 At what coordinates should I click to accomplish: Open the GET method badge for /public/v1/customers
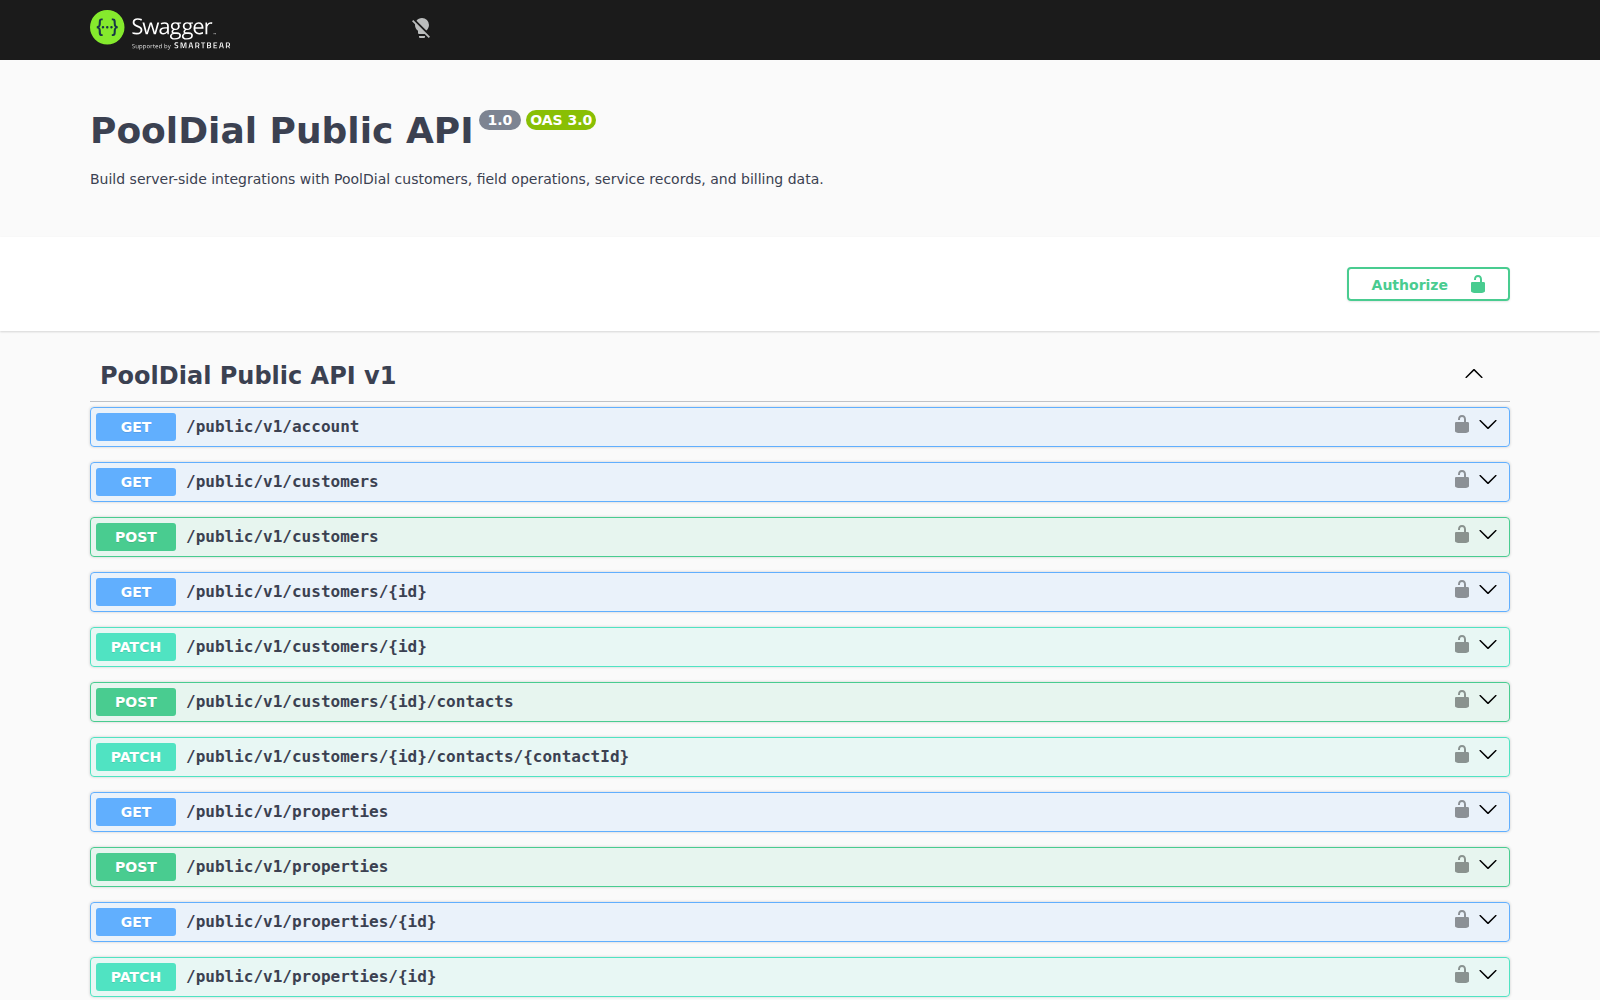point(136,482)
